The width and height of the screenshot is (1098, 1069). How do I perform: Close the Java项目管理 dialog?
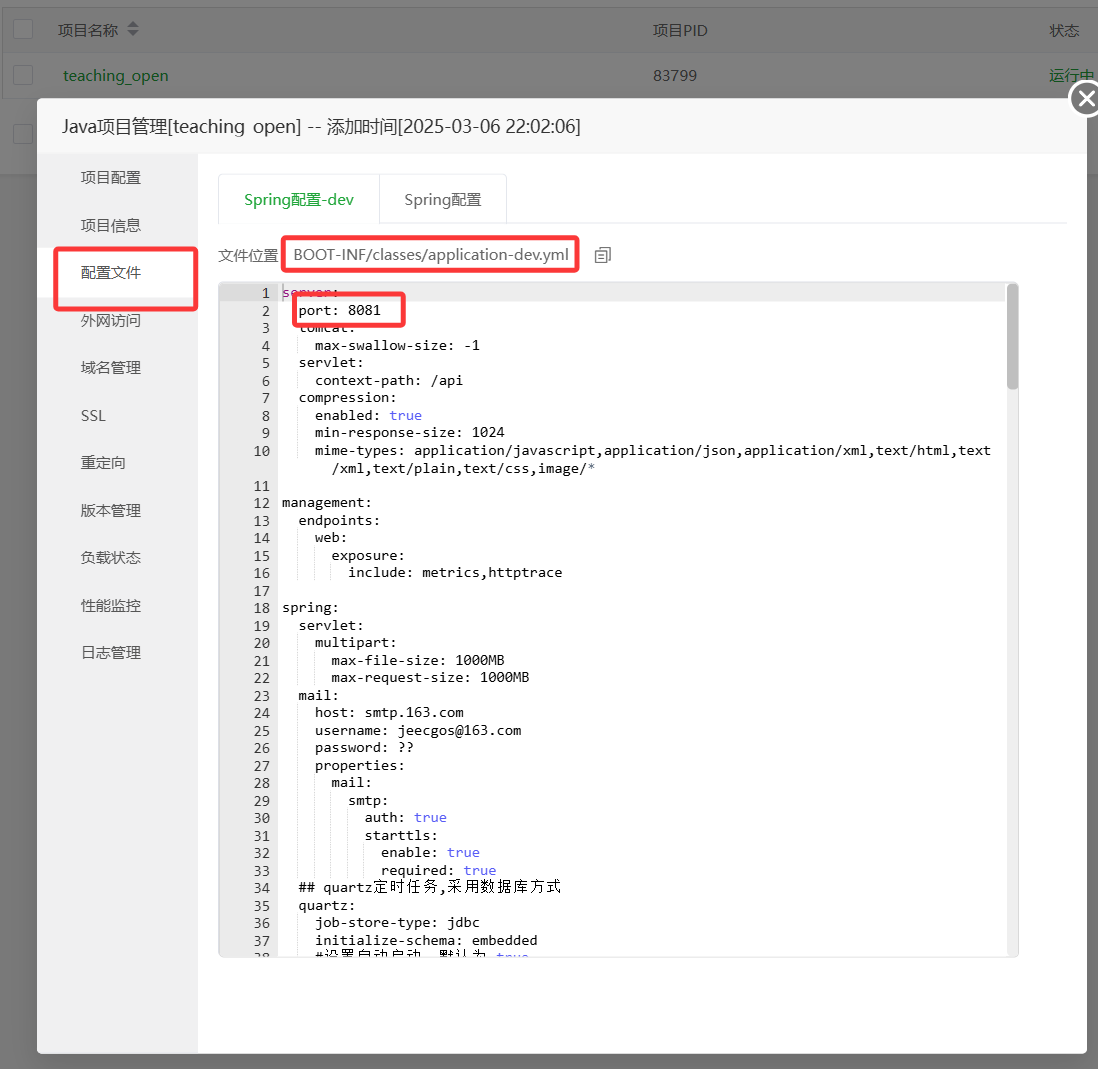[1085, 99]
